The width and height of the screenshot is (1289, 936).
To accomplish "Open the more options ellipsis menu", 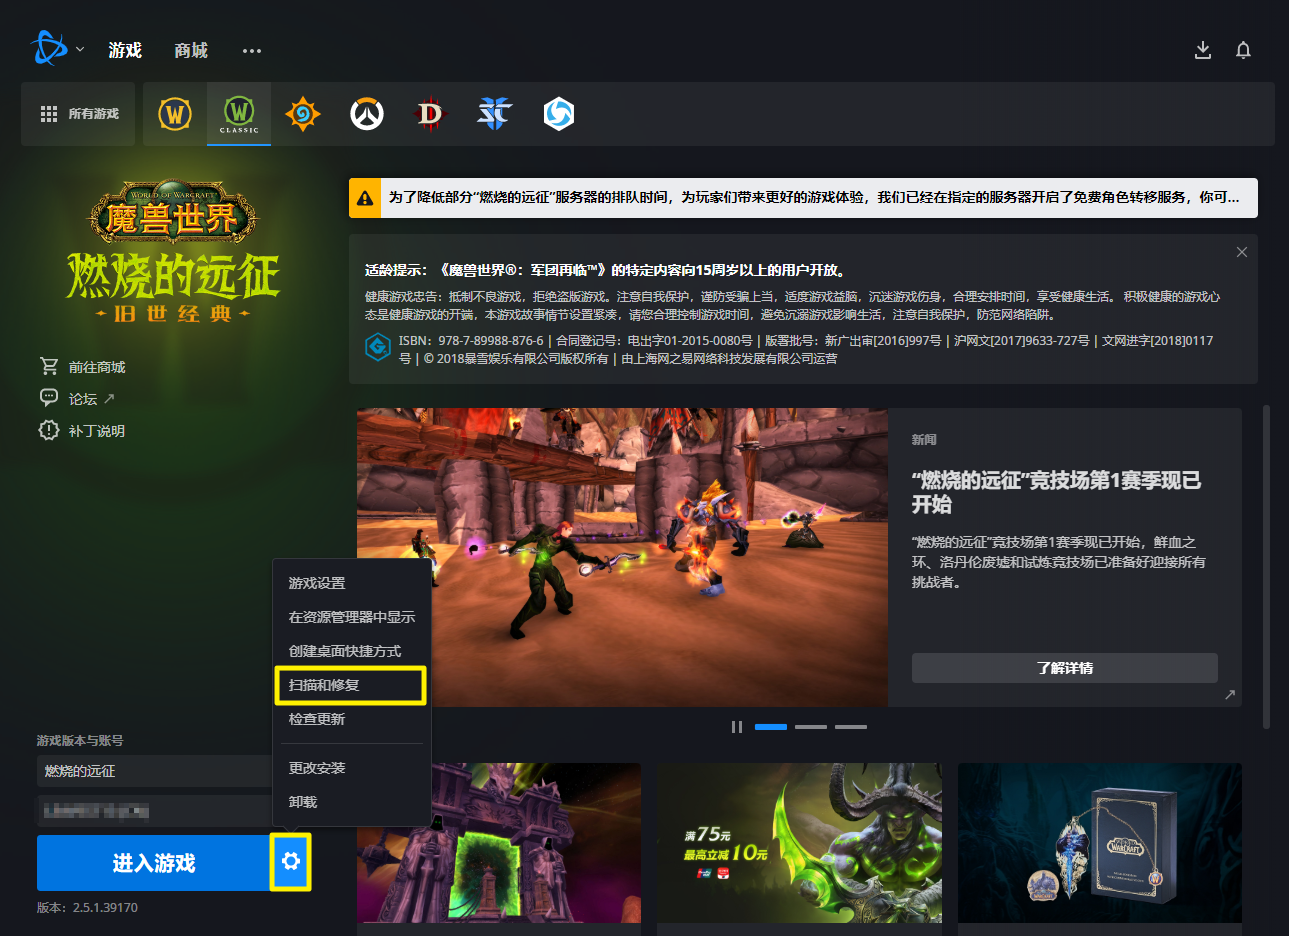I will (252, 50).
